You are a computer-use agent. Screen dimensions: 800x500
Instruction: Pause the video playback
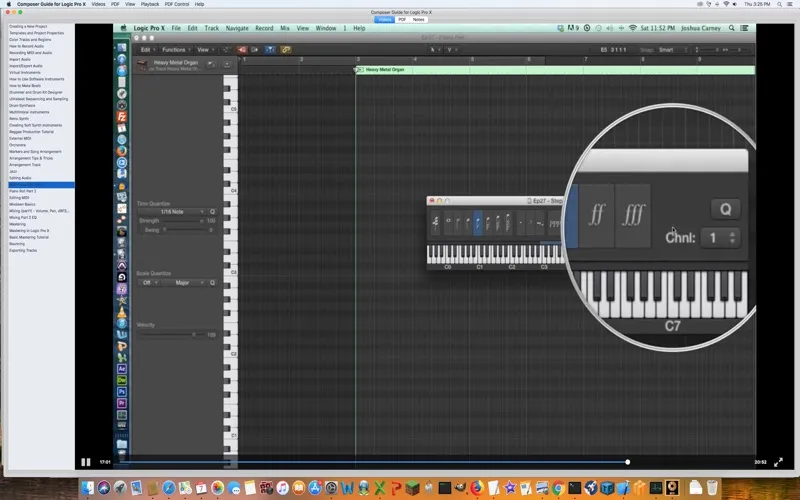[86, 462]
